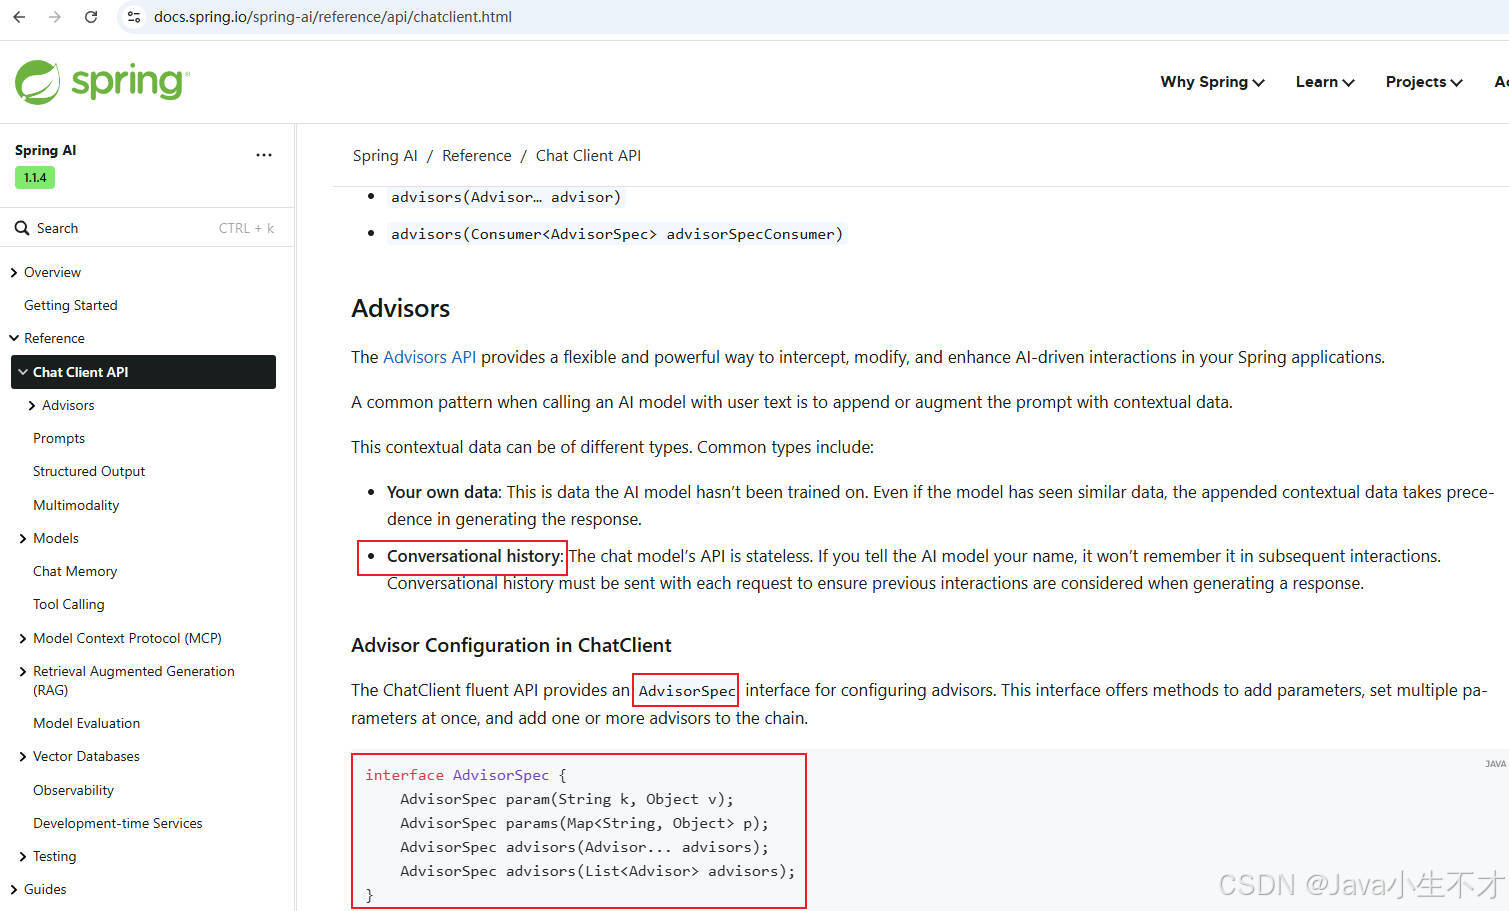Expand the Testing sidebar item

tap(23, 856)
